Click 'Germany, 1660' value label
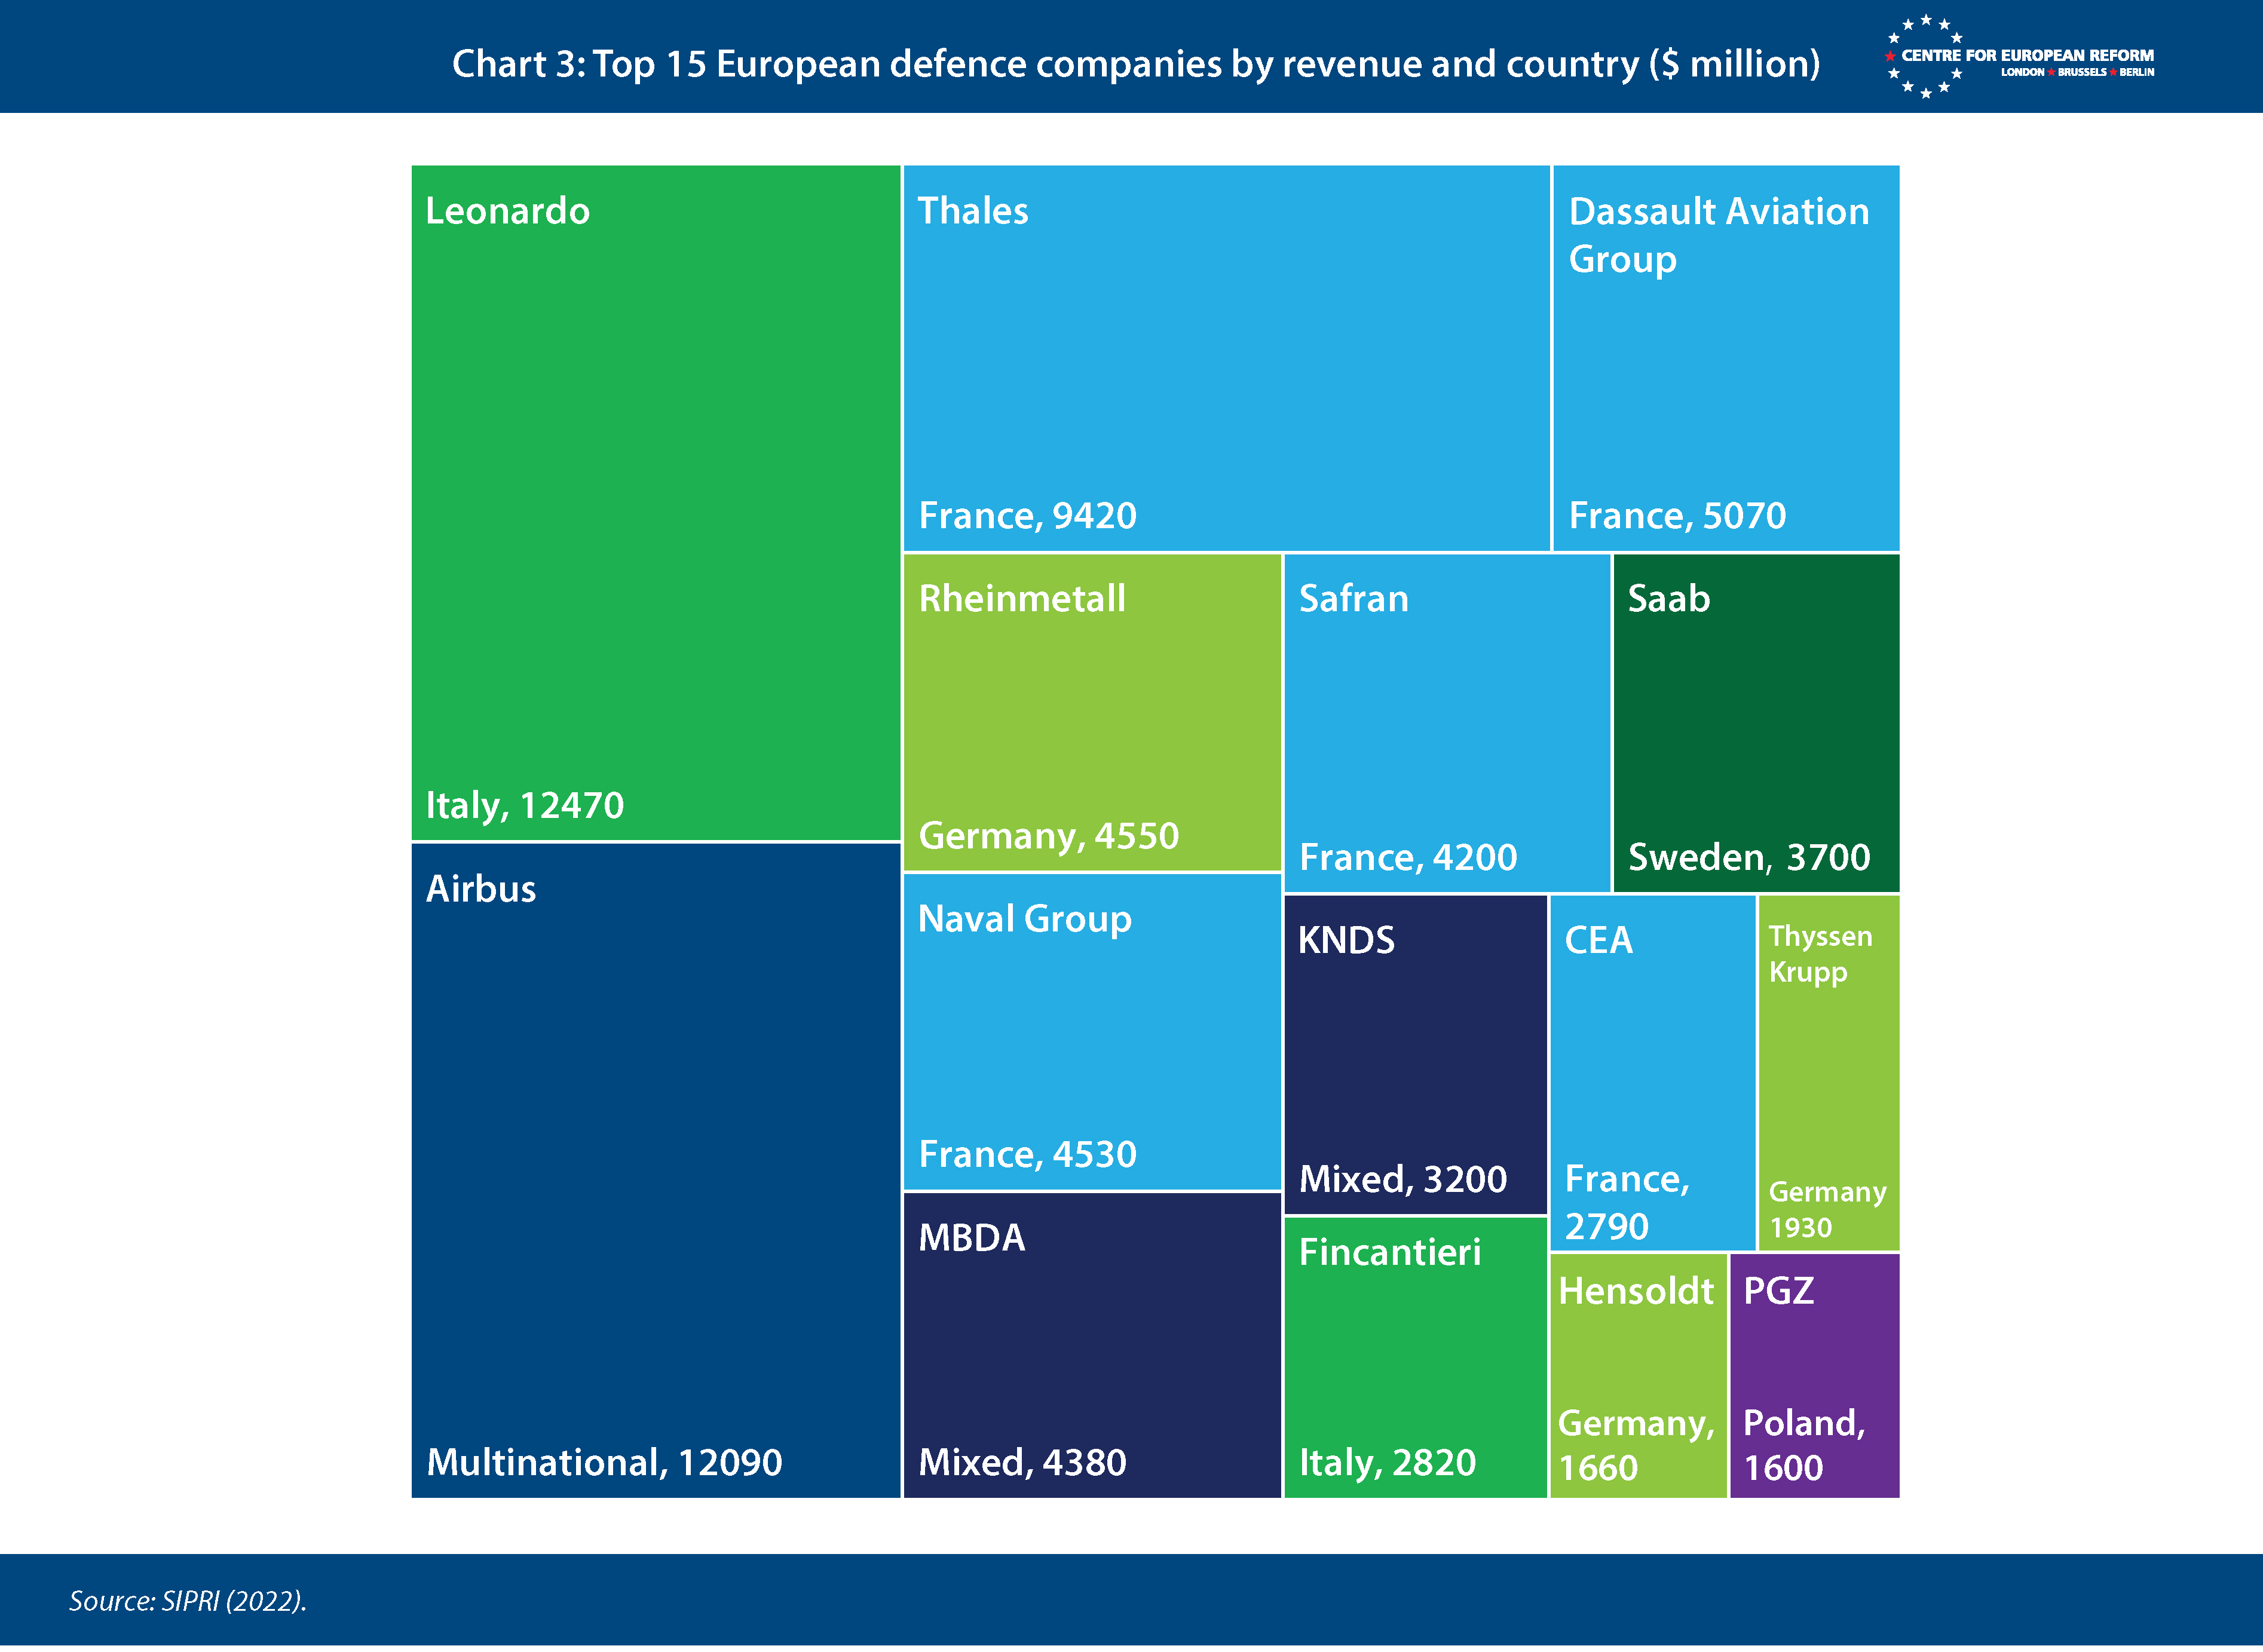This screenshot has width=2263, height=1652. [1636, 1446]
